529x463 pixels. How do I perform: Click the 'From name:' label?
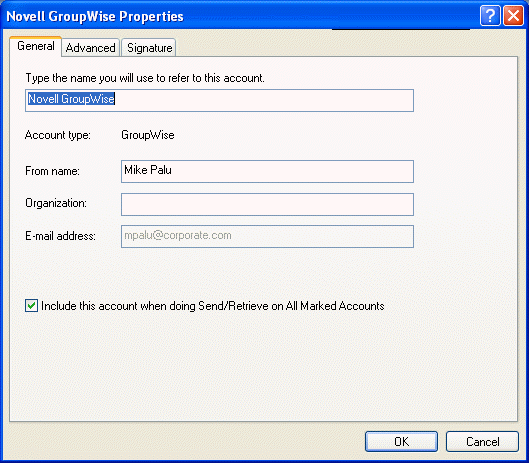pos(52,171)
